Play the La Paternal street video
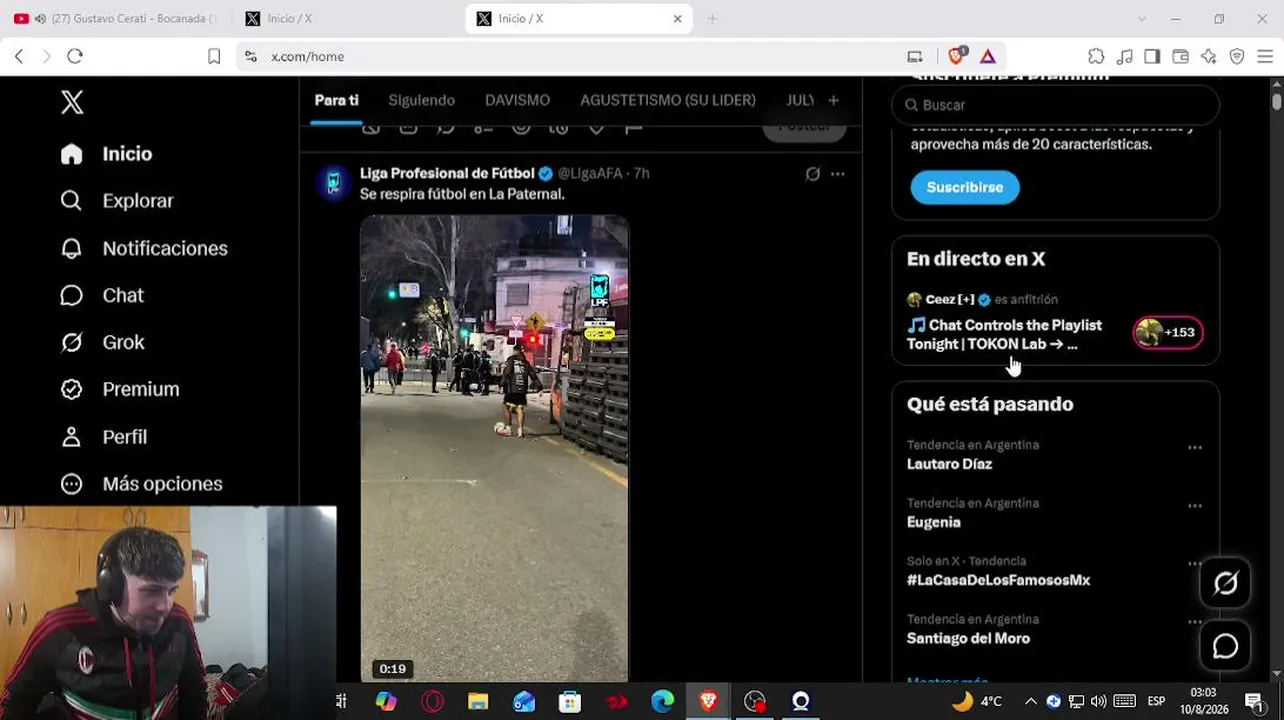1284x720 pixels. click(x=494, y=448)
